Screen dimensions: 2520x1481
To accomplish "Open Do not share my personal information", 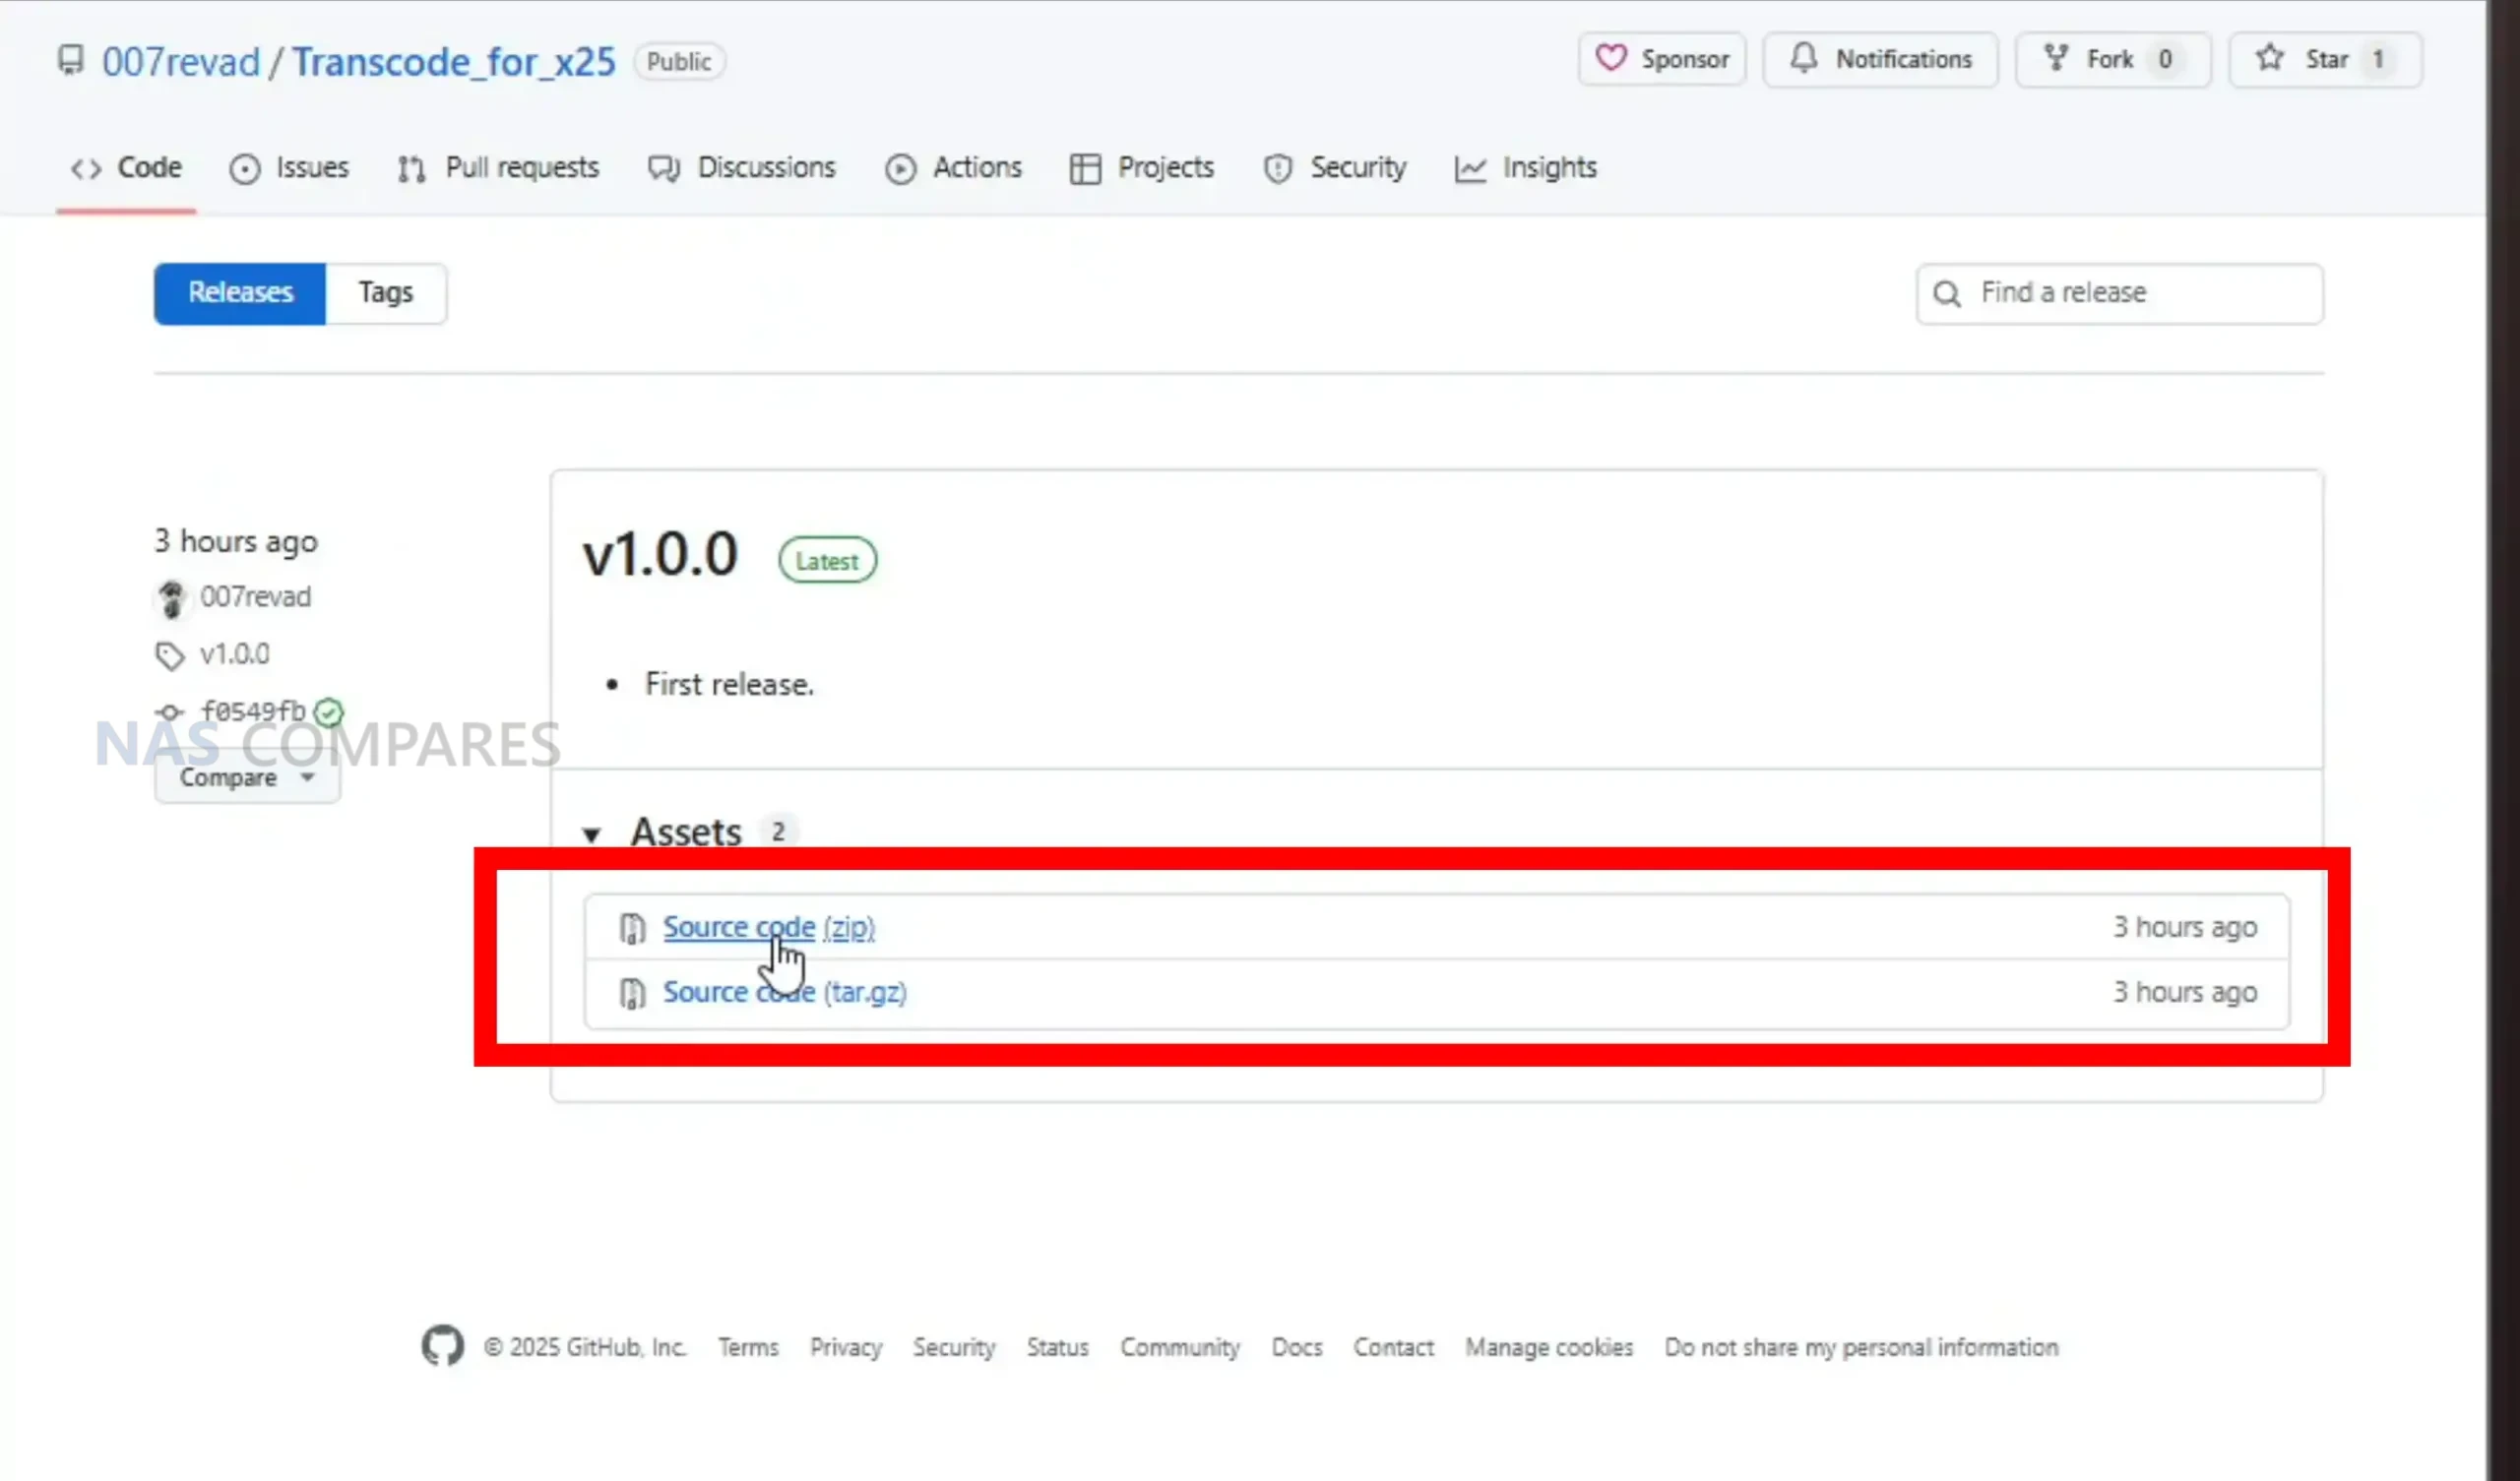I will [x=1861, y=1347].
